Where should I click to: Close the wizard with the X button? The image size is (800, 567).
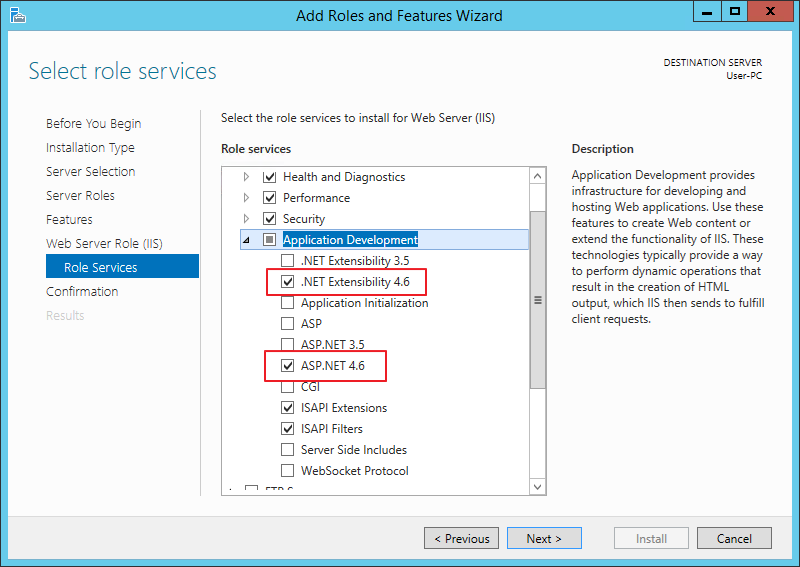(x=773, y=12)
